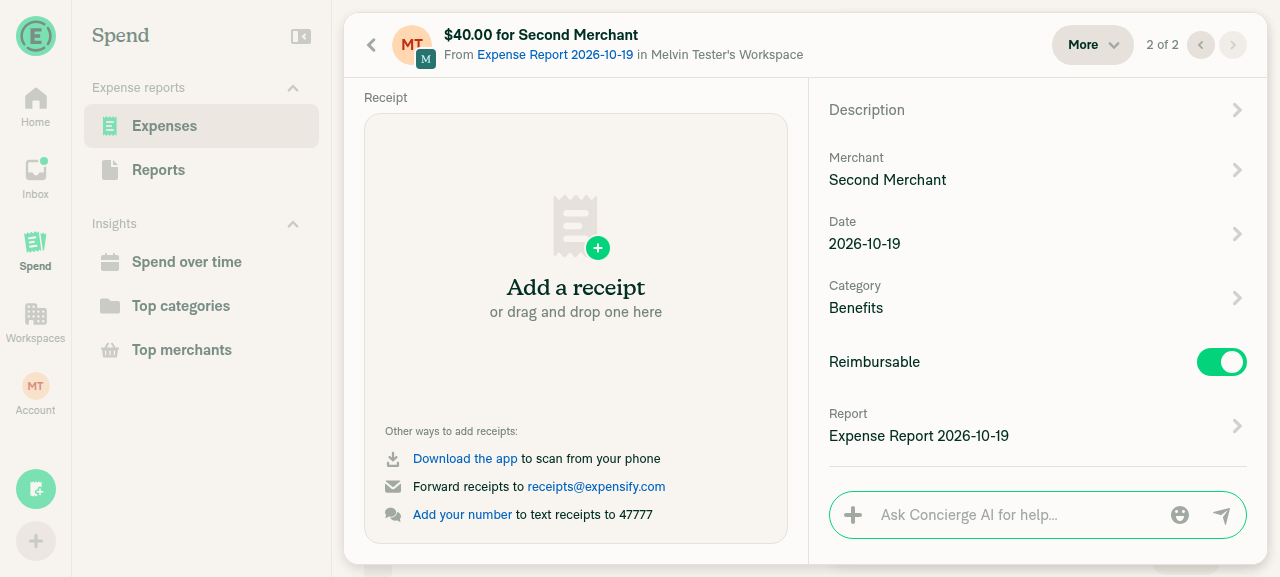This screenshot has width=1280, height=577.
Task: Open the Date field chevron
Action: (x=1237, y=234)
